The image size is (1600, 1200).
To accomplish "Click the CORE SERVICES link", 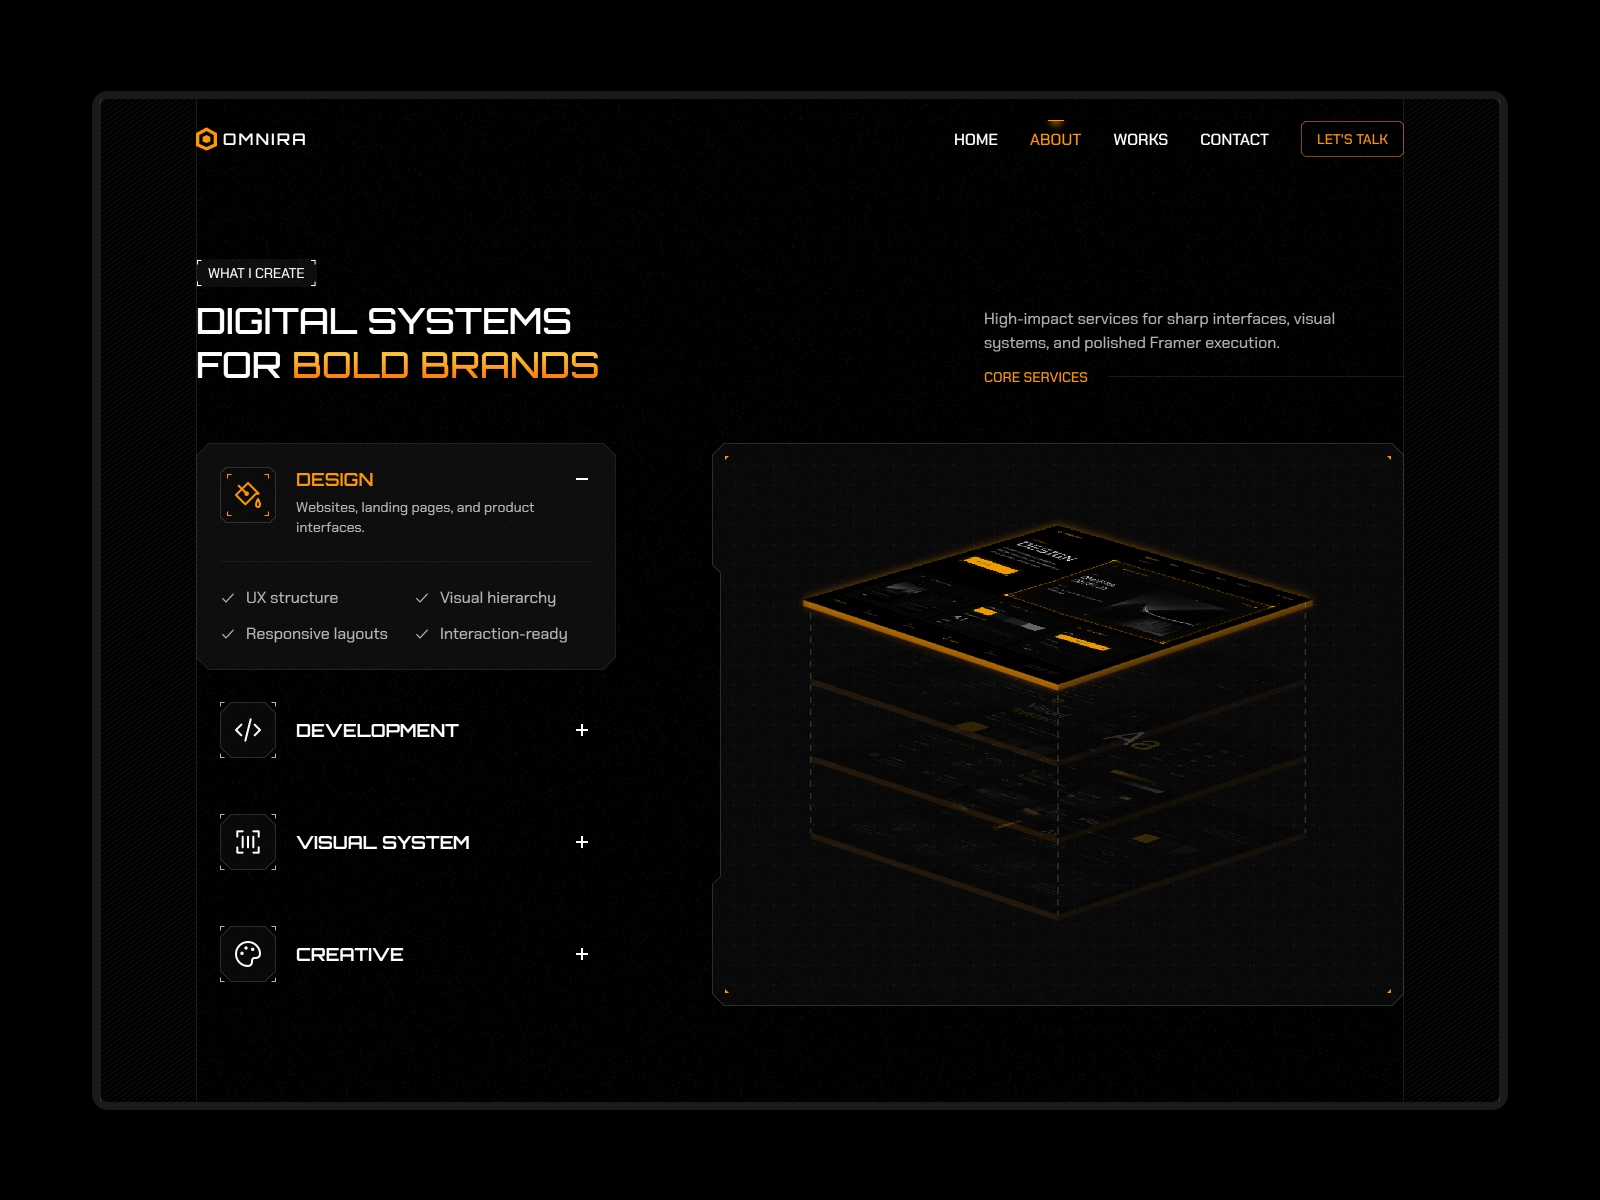I will click(1035, 377).
